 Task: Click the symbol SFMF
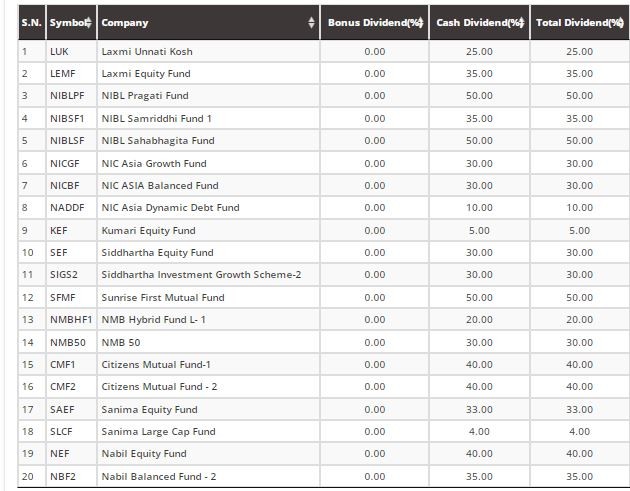click(63, 298)
